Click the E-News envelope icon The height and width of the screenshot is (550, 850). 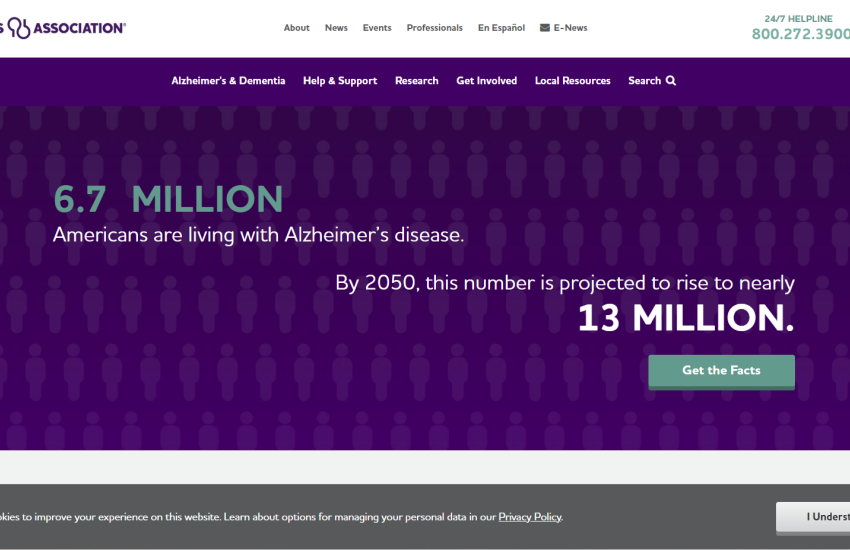pos(545,28)
